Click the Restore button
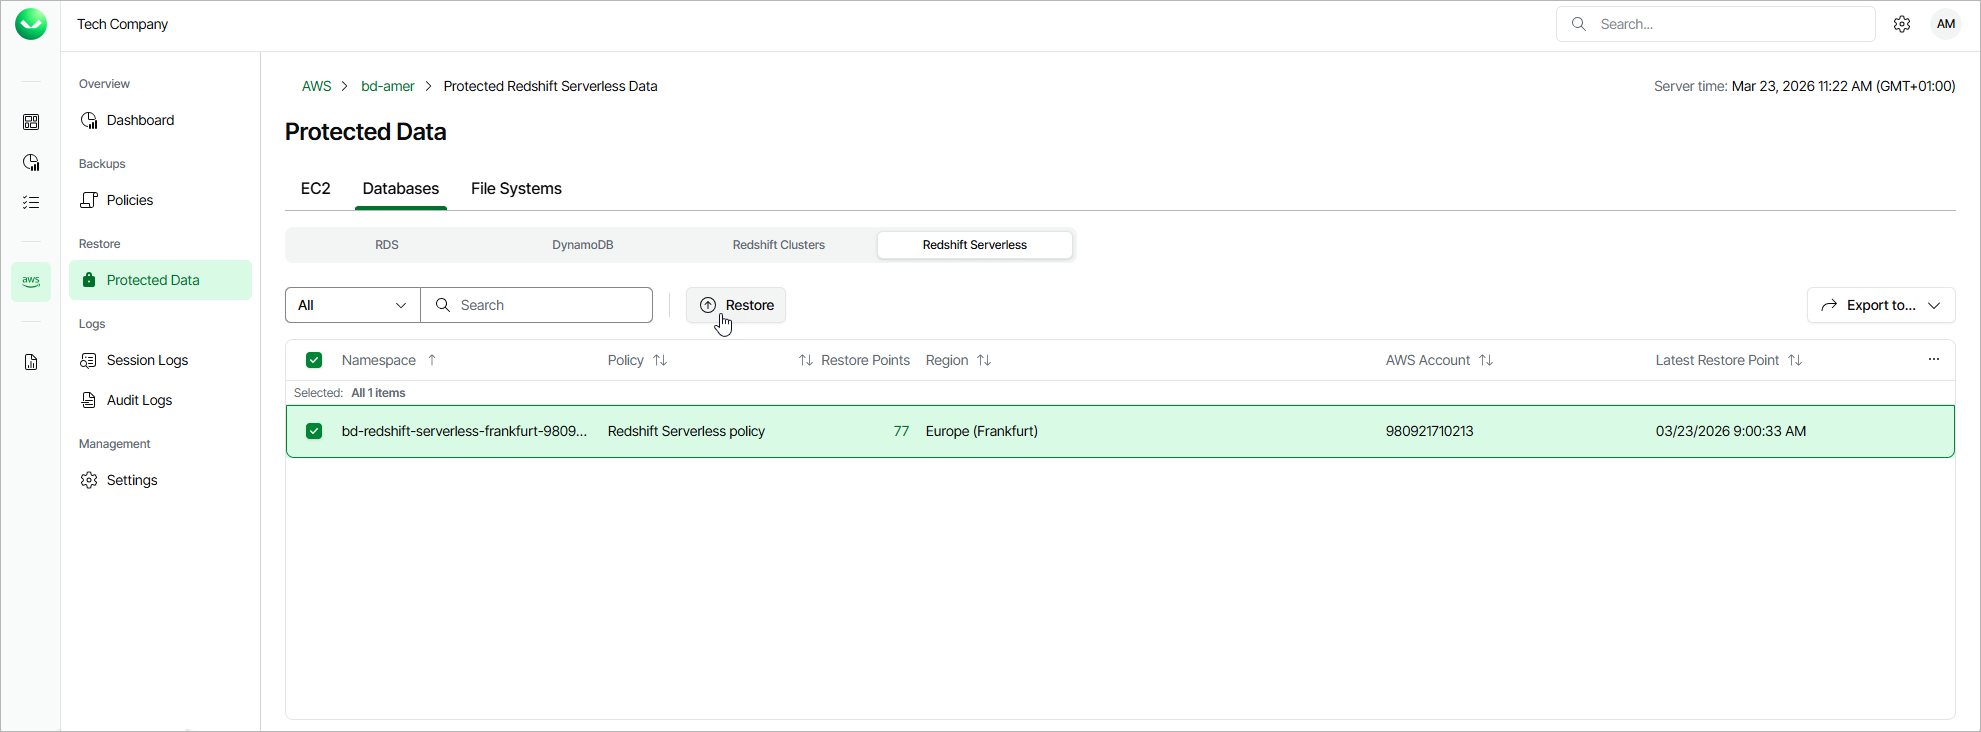1981x732 pixels. 736,305
